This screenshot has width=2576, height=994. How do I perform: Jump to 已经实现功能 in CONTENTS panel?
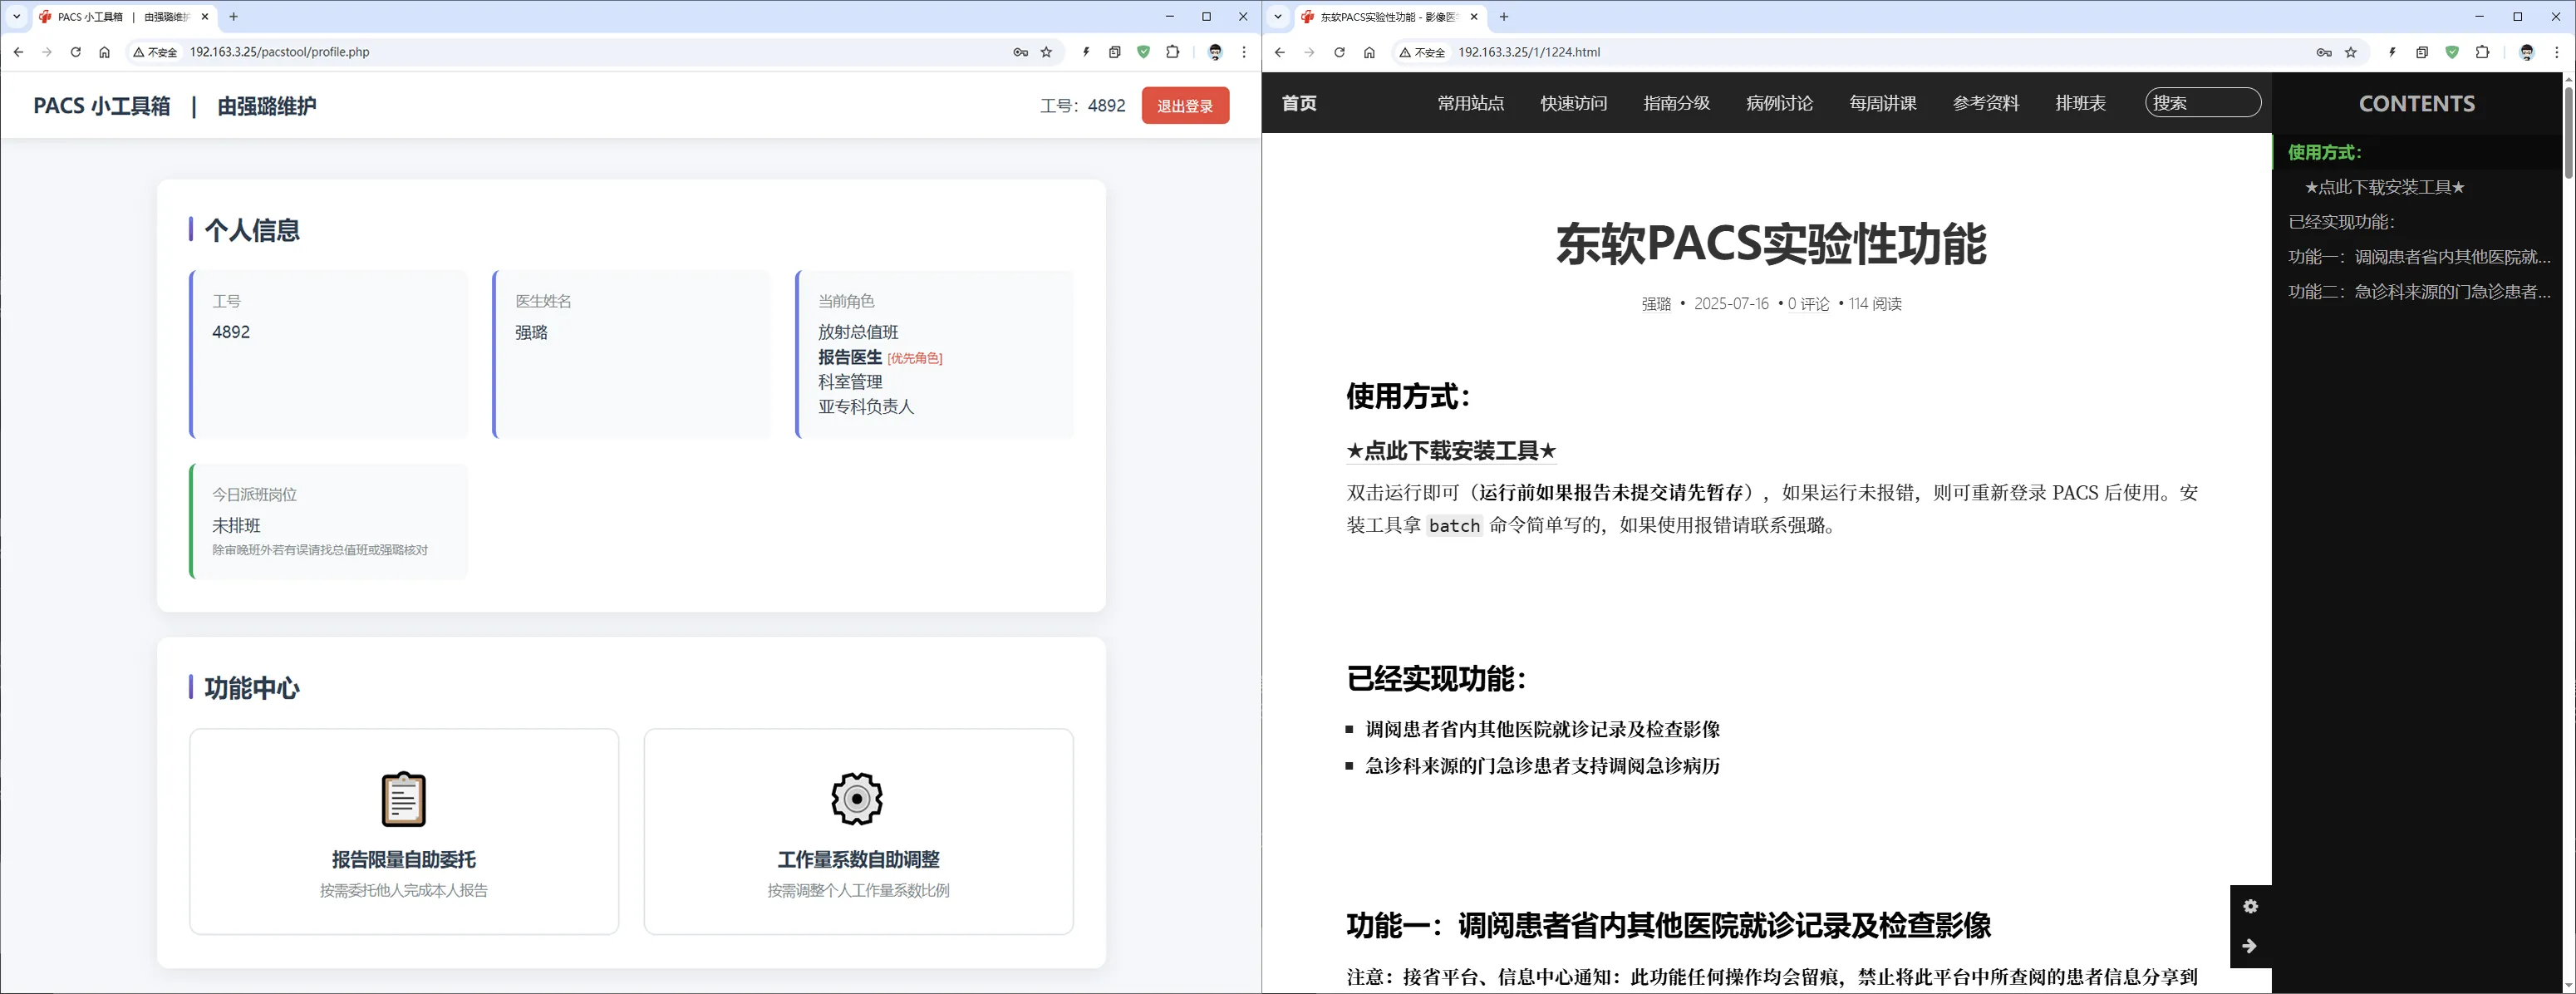(x=2341, y=222)
